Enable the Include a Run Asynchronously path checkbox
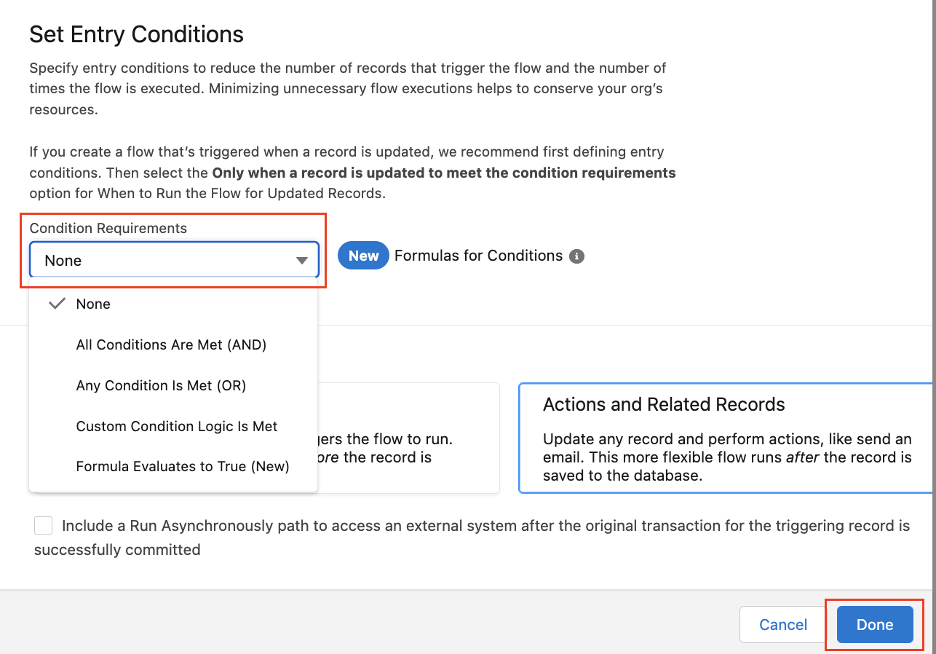Viewport: 936px width, 654px height. coord(42,525)
